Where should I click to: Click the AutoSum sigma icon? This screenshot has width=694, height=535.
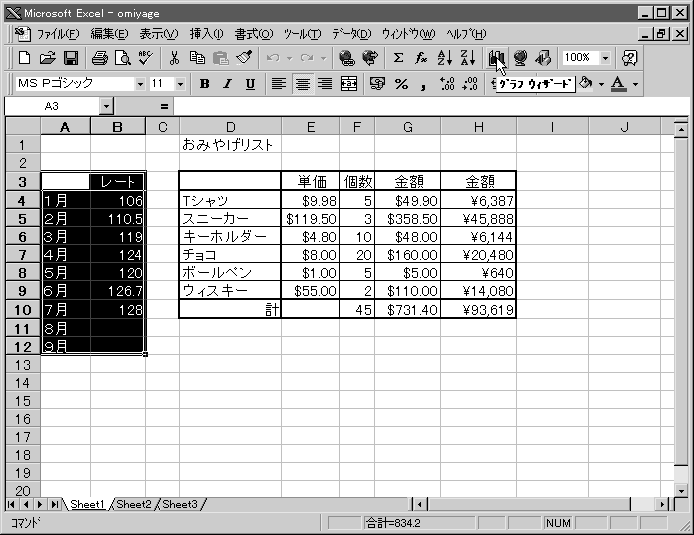[x=399, y=58]
